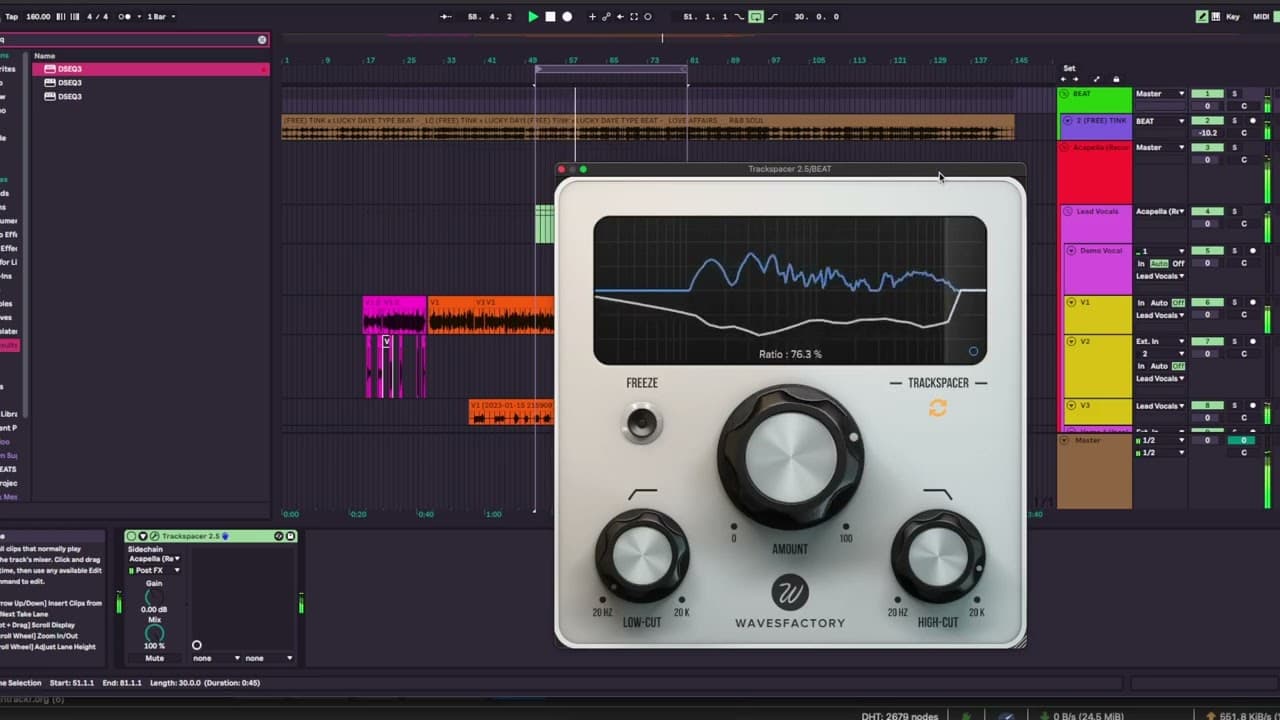The width and height of the screenshot is (1280, 720).
Task: Click the Trackspacer Amount knob
Action: point(790,459)
